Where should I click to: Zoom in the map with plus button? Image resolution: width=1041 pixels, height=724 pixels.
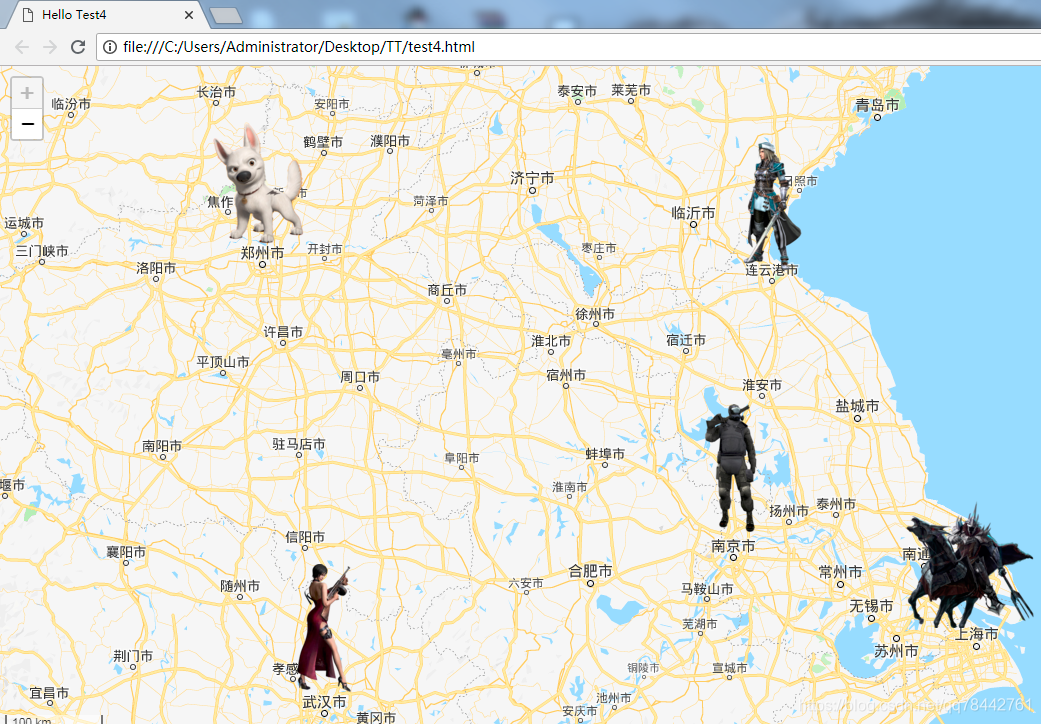27,93
